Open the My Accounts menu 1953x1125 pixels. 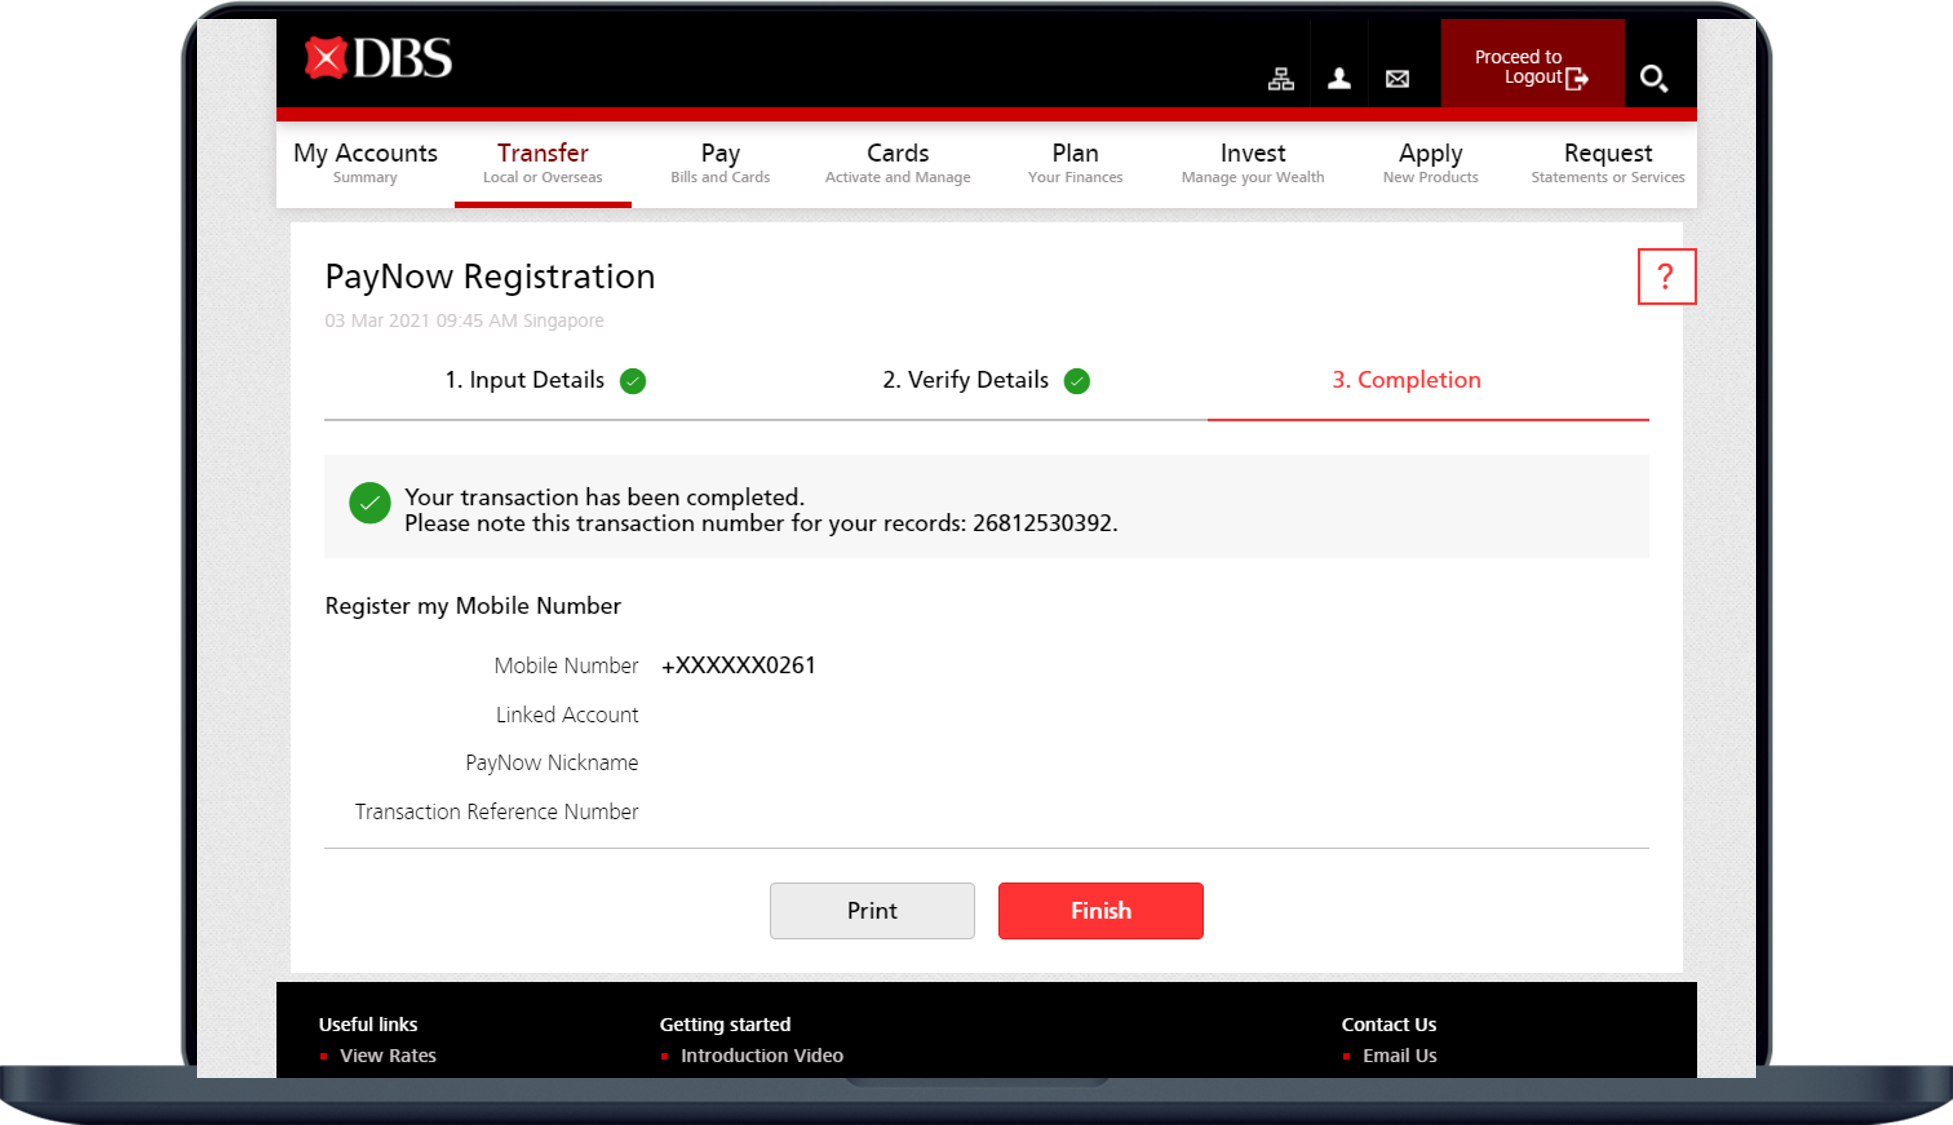pos(365,163)
